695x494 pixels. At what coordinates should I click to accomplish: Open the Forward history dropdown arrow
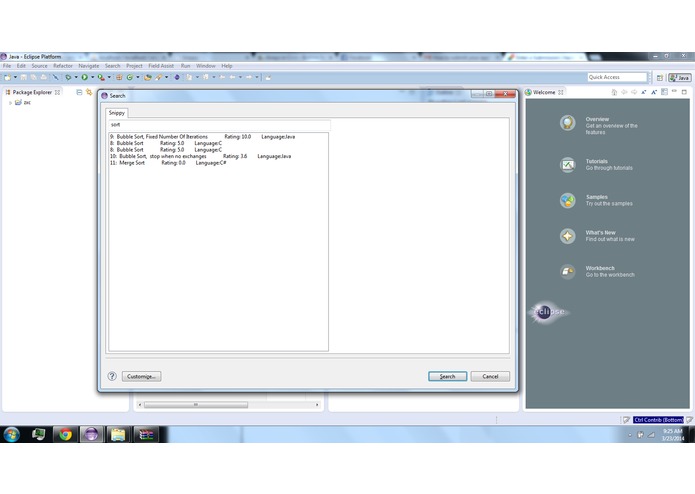257,77
